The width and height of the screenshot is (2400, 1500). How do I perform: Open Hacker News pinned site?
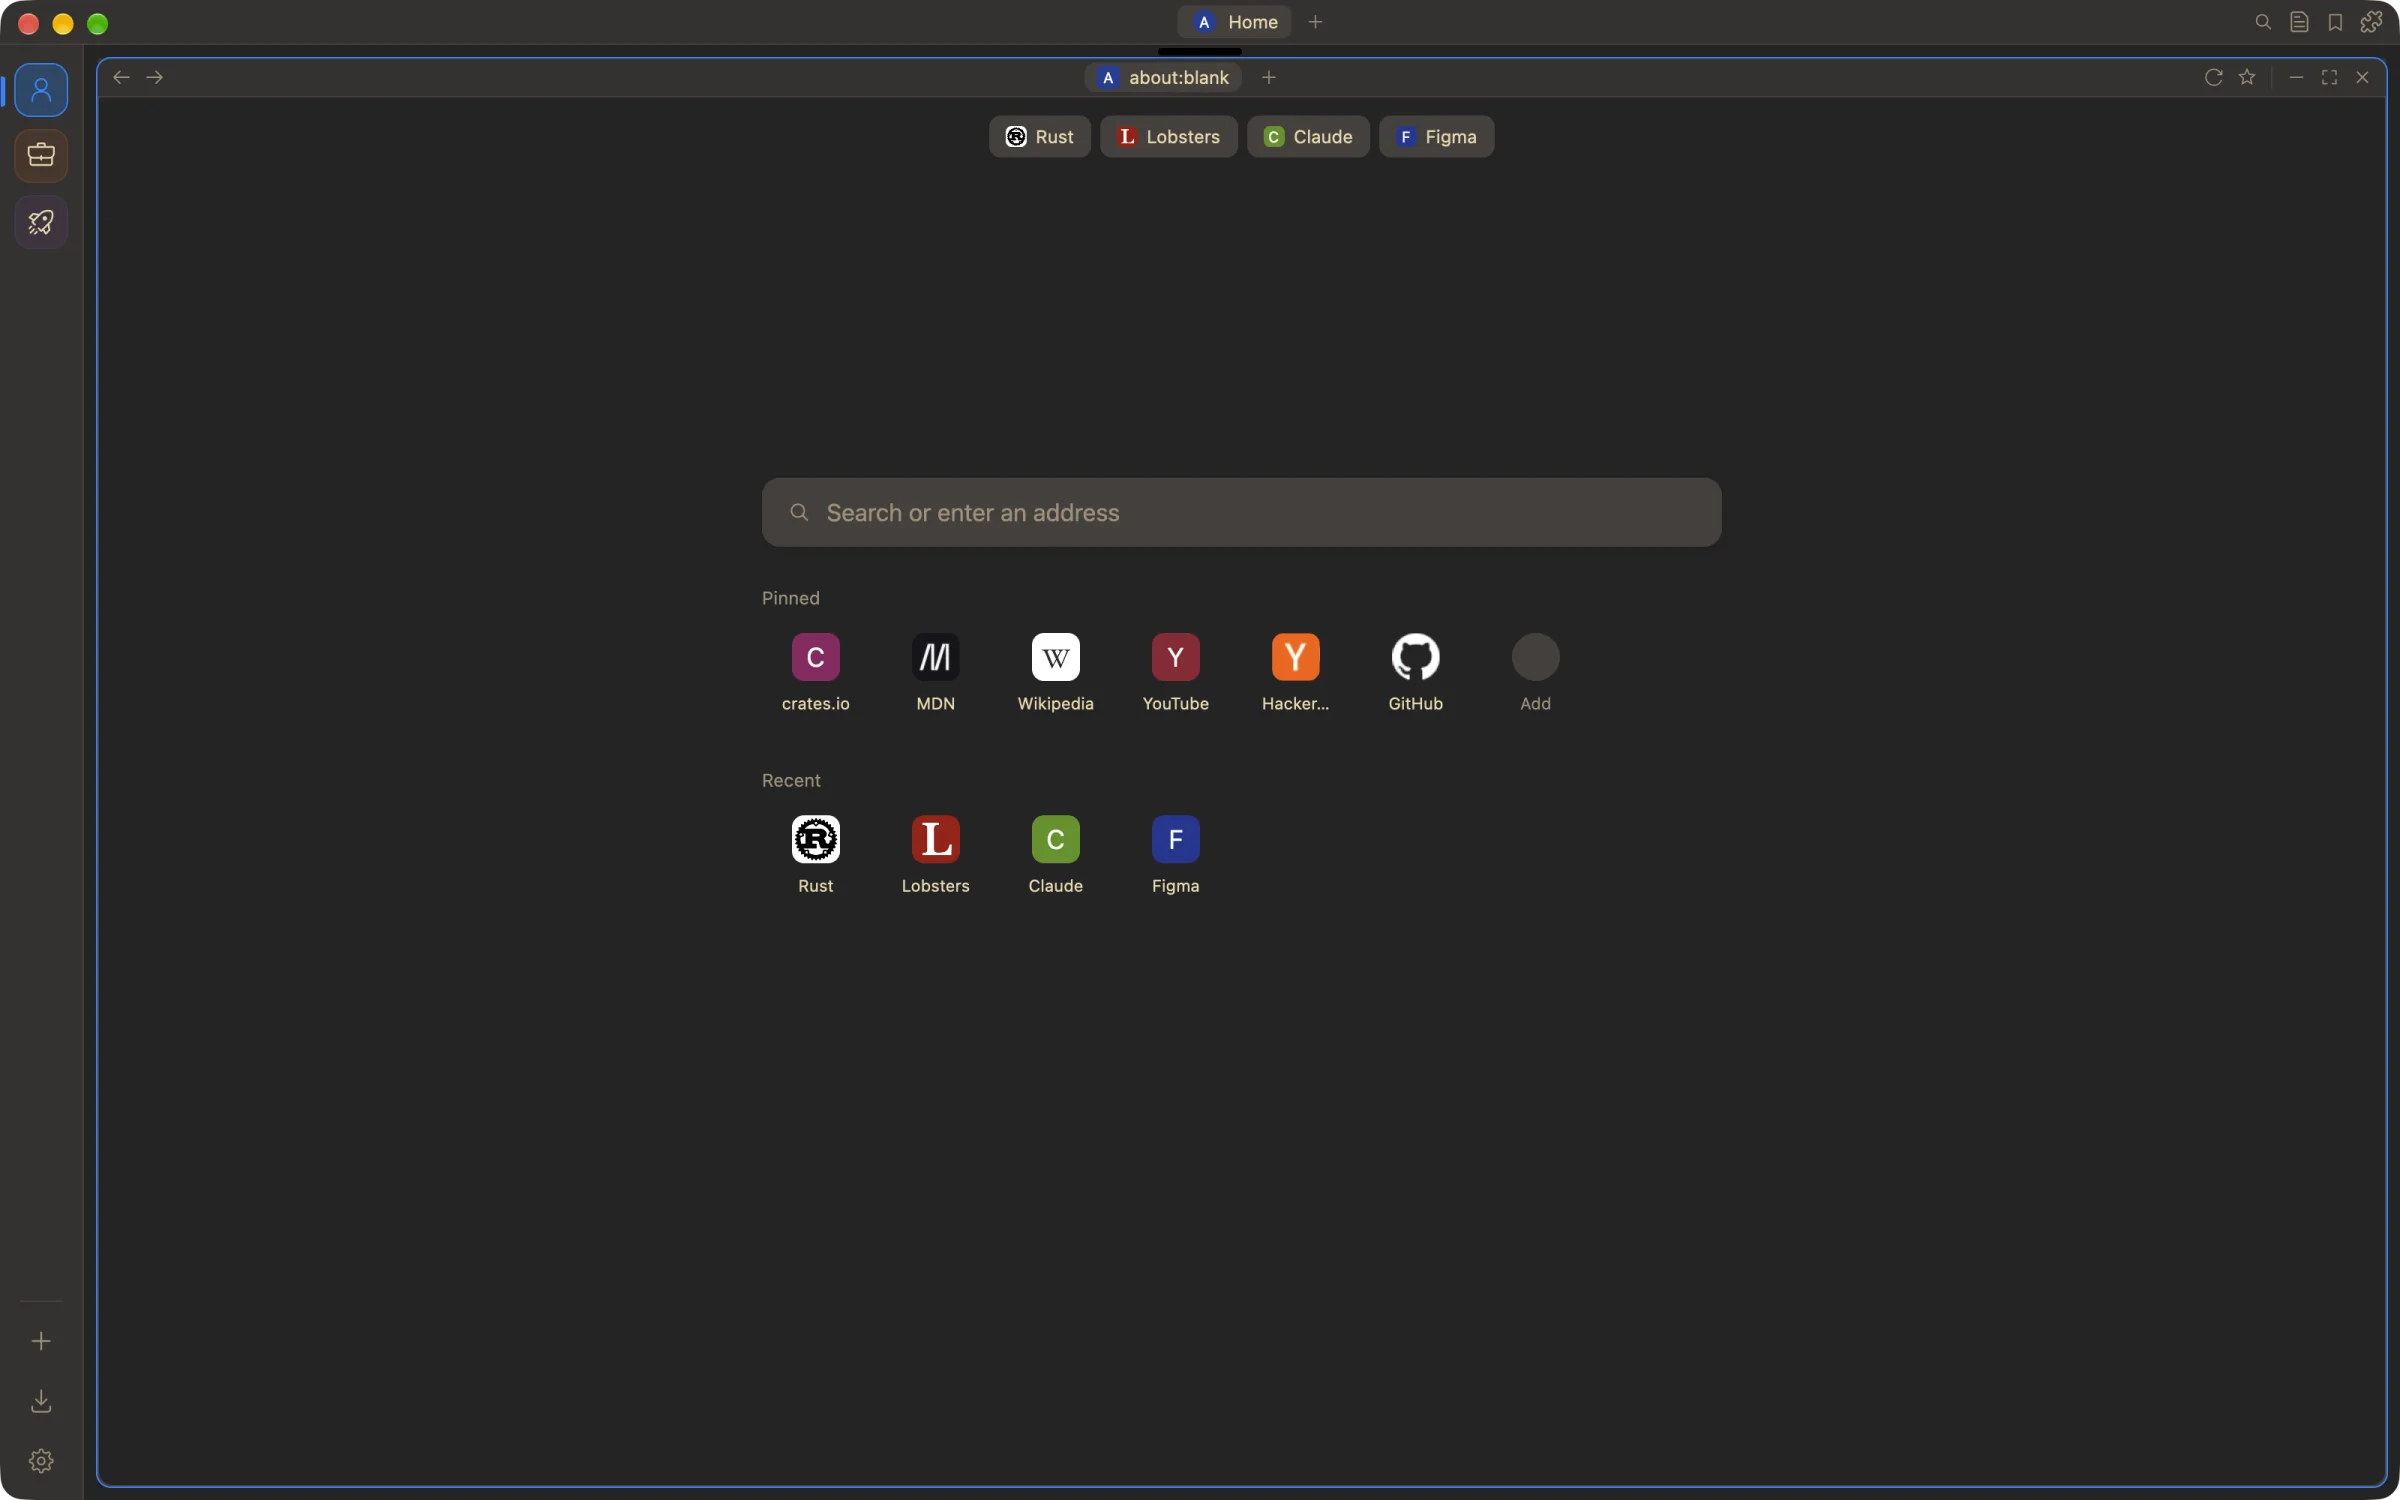tap(1295, 672)
